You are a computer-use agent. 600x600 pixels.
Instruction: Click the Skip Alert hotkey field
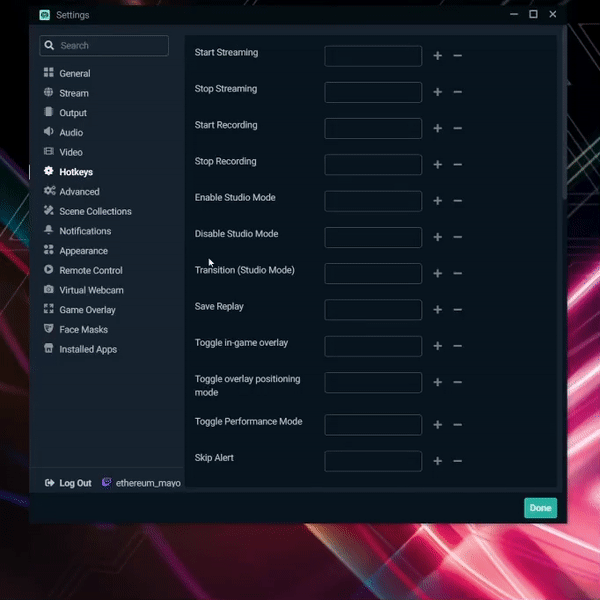pyautogui.click(x=373, y=461)
